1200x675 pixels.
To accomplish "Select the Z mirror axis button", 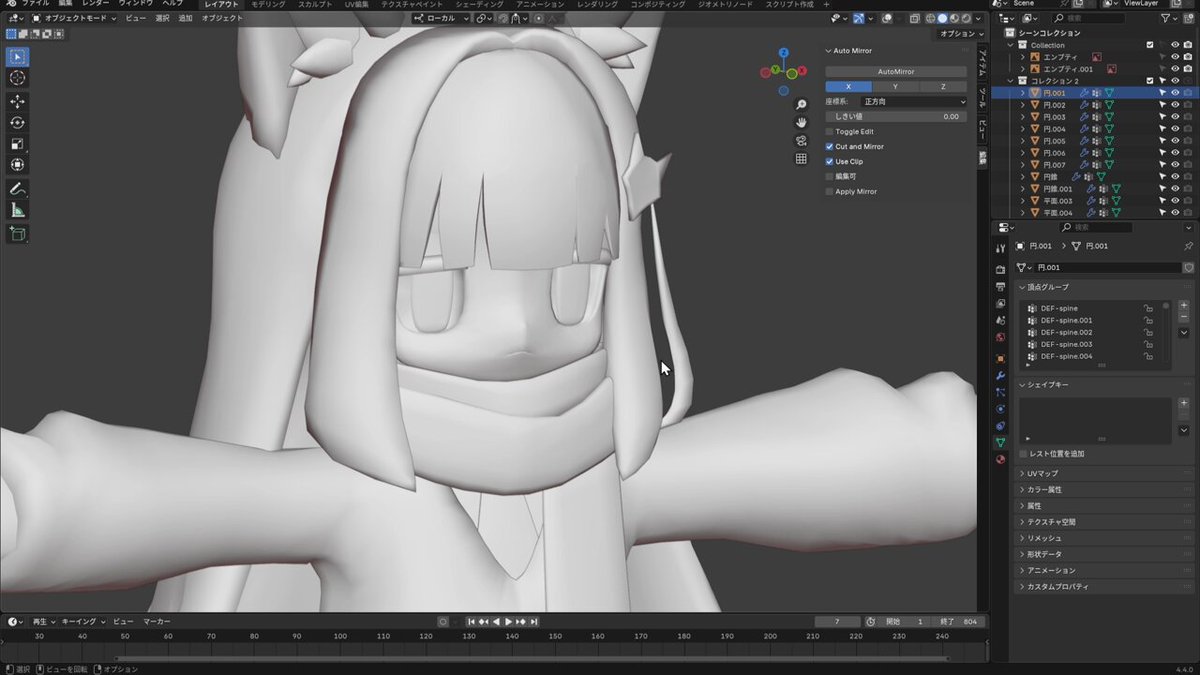I will point(943,86).
